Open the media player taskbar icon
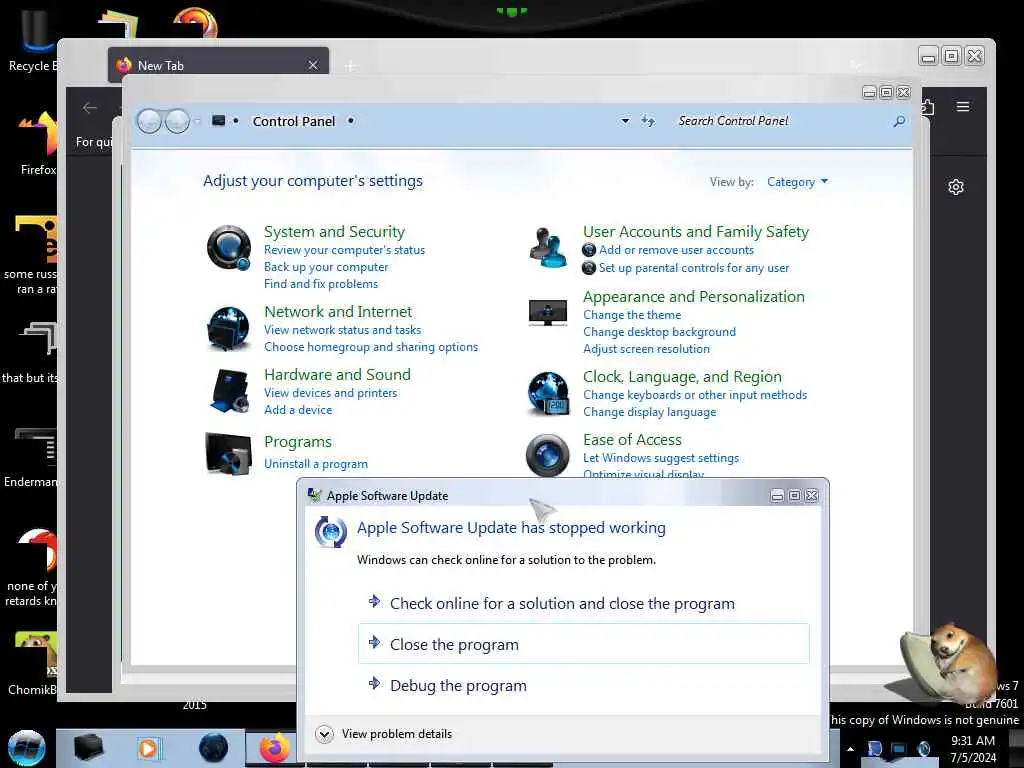This screenshot has height=768, width=1024. tap(148, 748)
